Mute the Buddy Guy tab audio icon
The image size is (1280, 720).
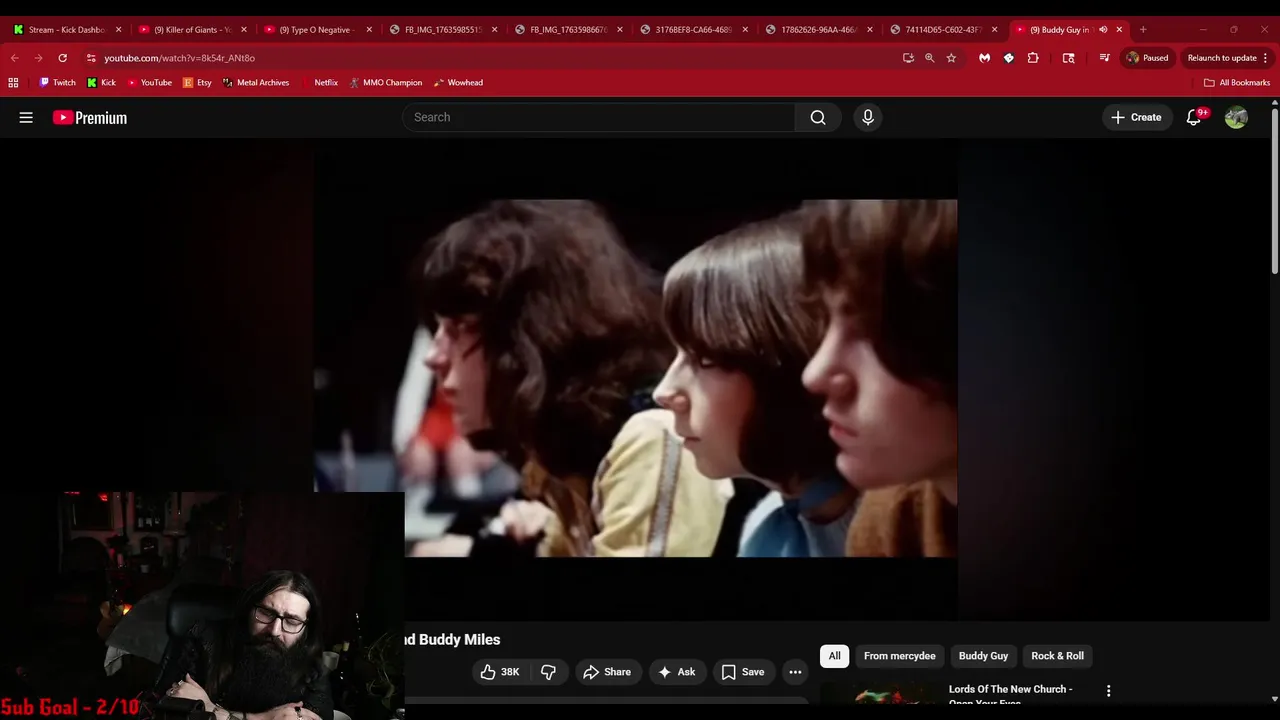(1103, 30)
